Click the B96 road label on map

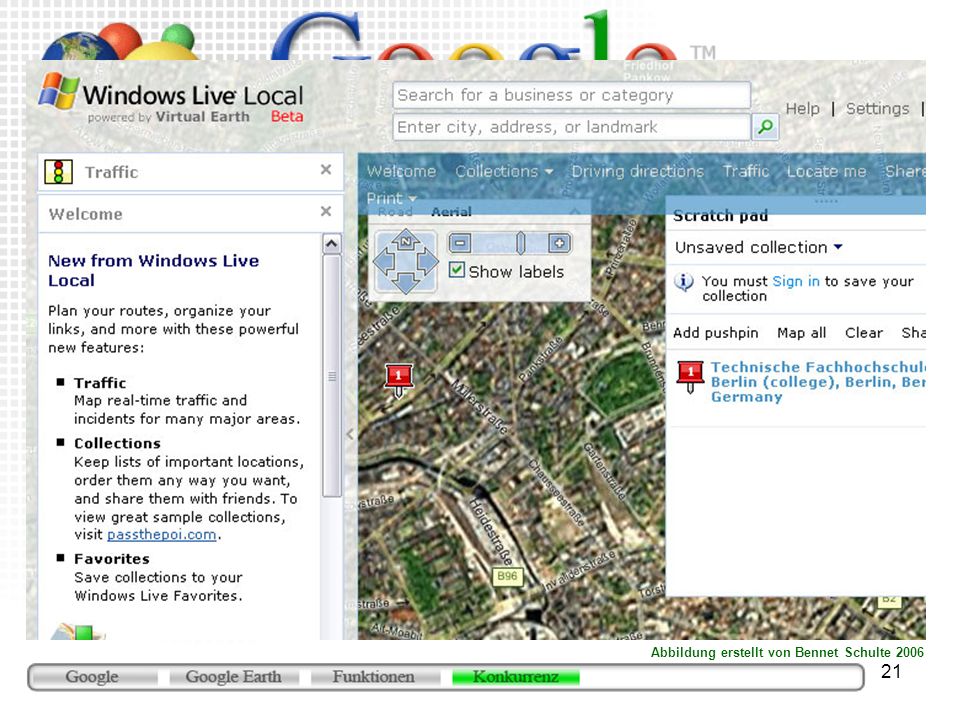click(x=507, y=576)
